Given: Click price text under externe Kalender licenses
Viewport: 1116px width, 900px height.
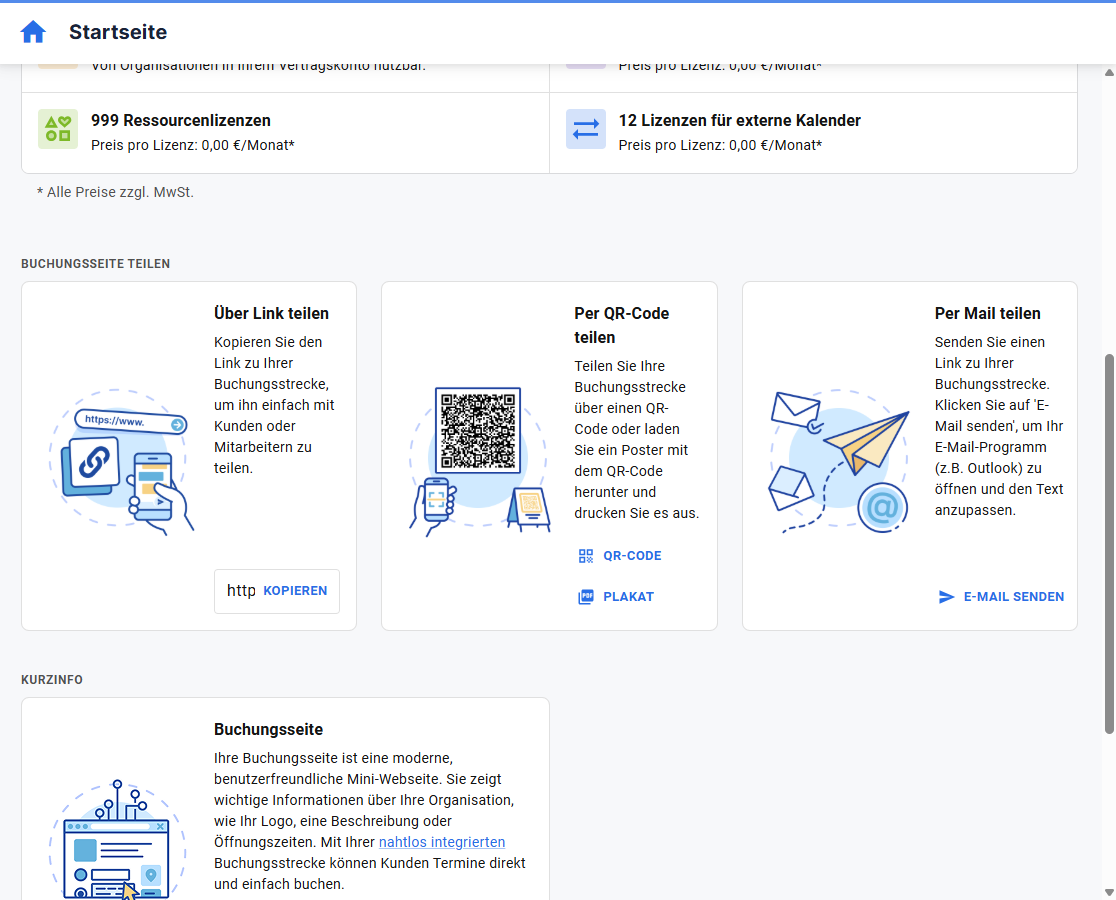Looking at the screenshot, I should click(720, 145).
